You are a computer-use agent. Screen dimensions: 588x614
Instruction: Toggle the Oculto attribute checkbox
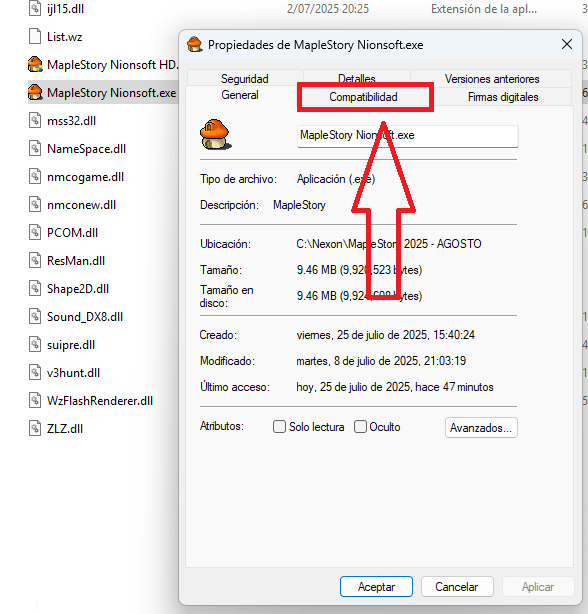[x=360, y=426]
